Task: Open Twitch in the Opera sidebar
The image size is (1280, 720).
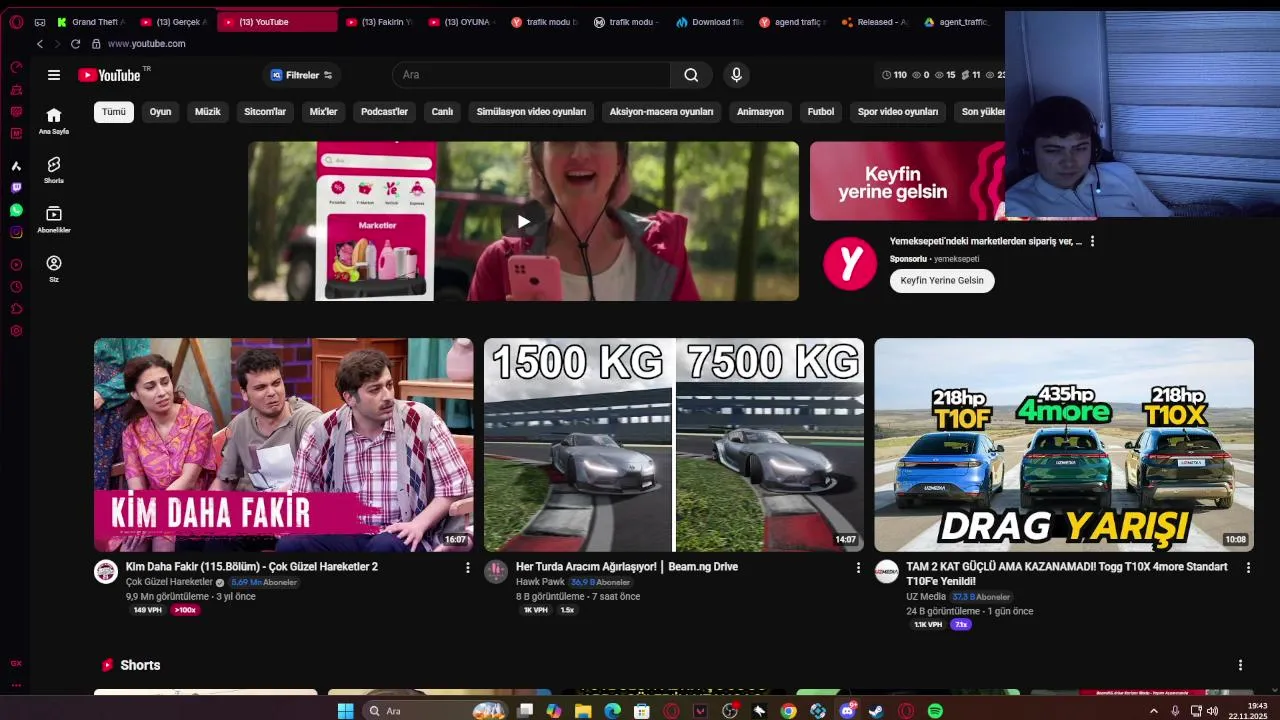Action: (16, 188)
